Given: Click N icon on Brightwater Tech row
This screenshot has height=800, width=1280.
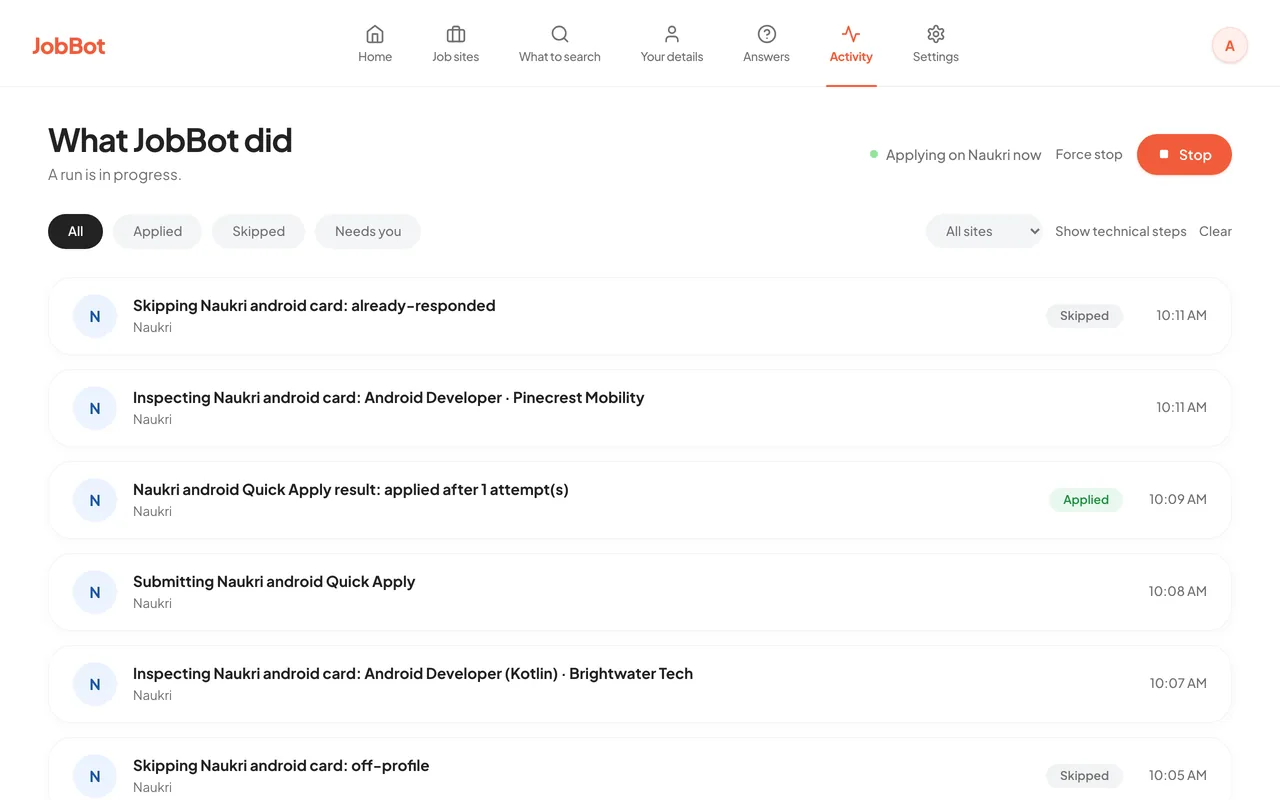Looking at the screenshot, I should coord(95,684).
